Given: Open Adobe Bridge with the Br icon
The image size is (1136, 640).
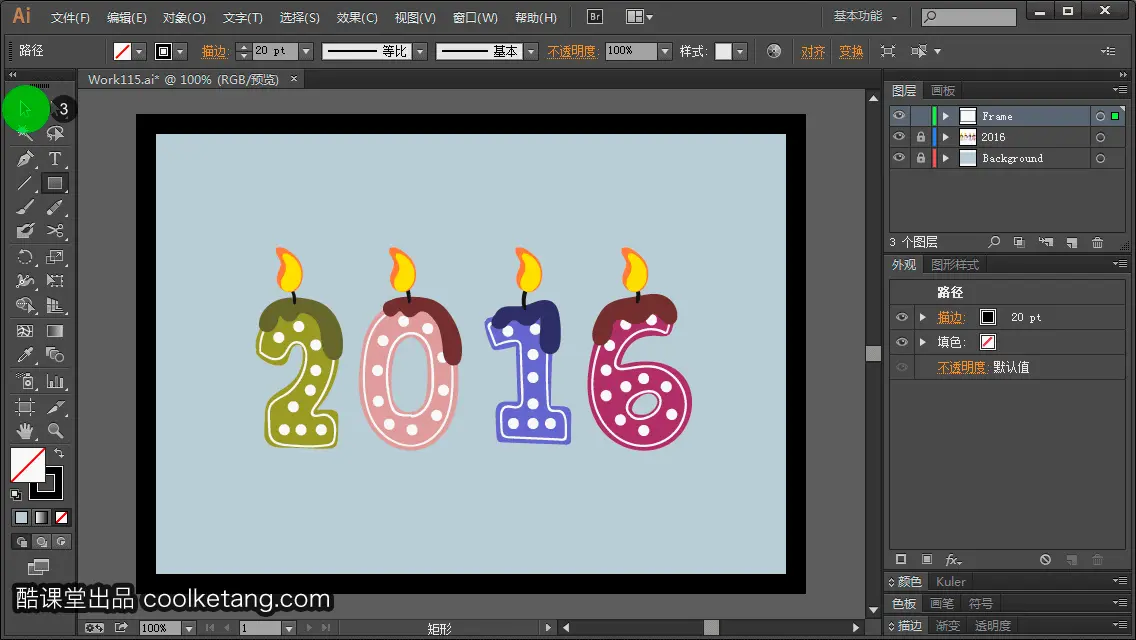Looking at the screenshot, I should pos(595,17).
